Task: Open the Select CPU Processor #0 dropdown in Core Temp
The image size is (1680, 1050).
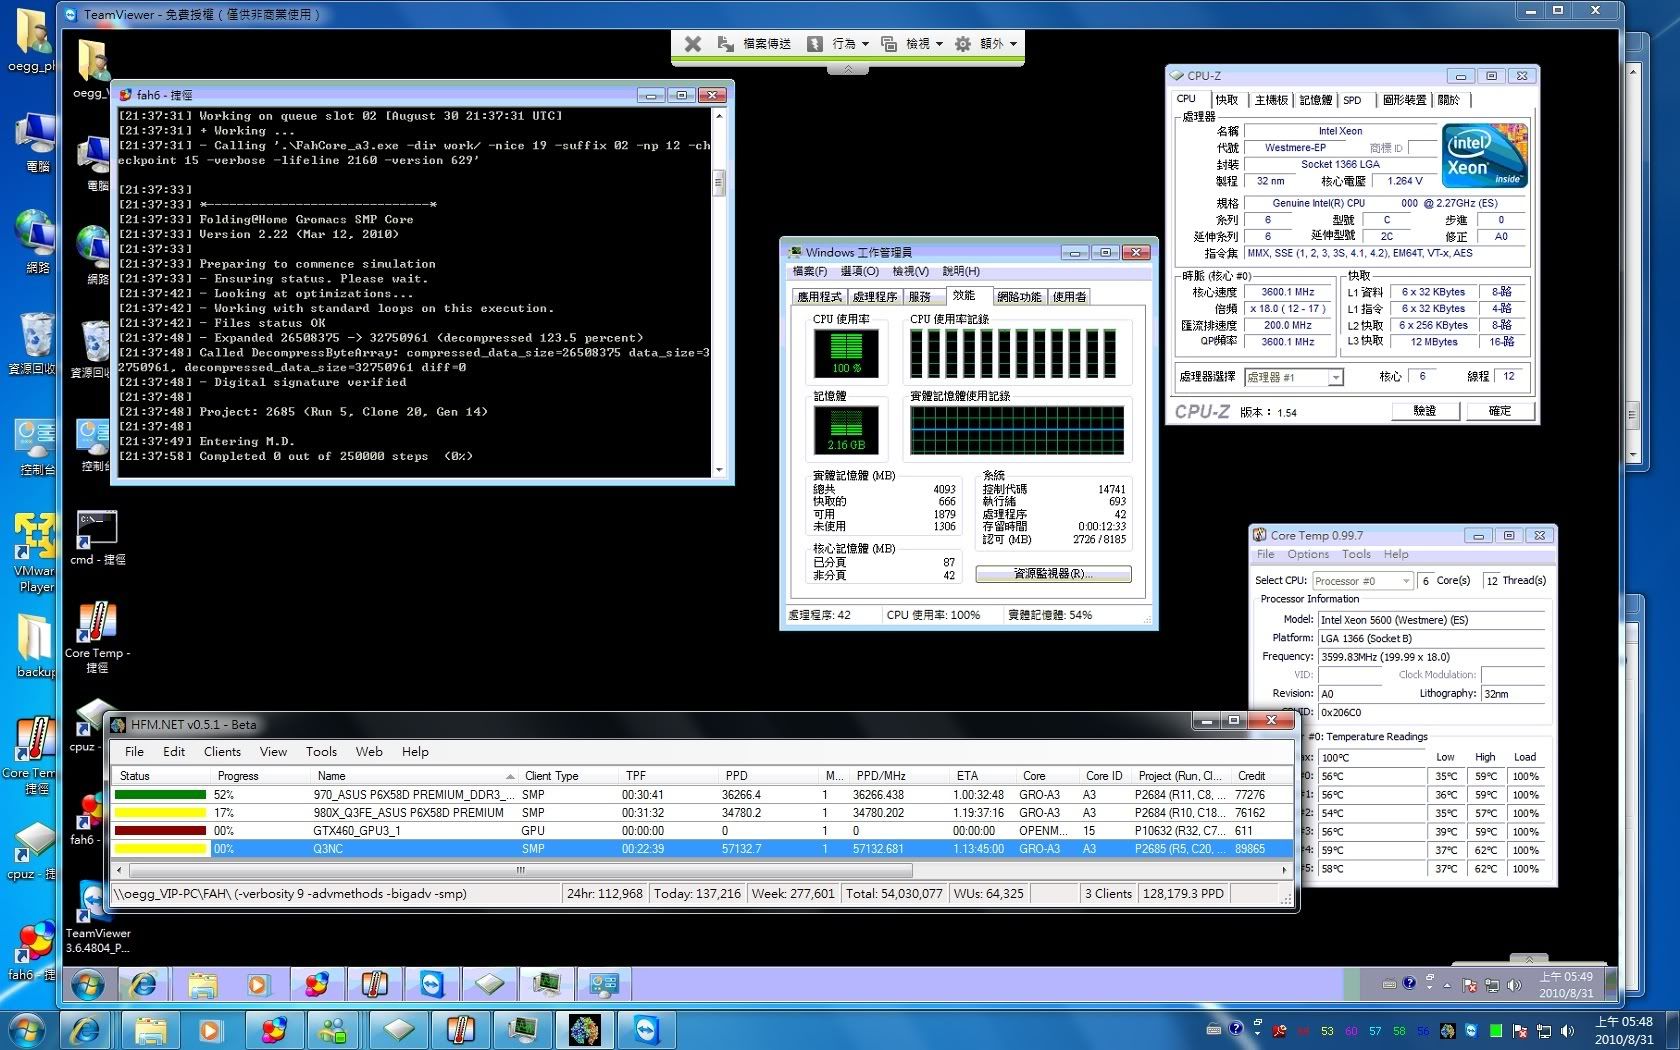Action: click(1362, 581)
